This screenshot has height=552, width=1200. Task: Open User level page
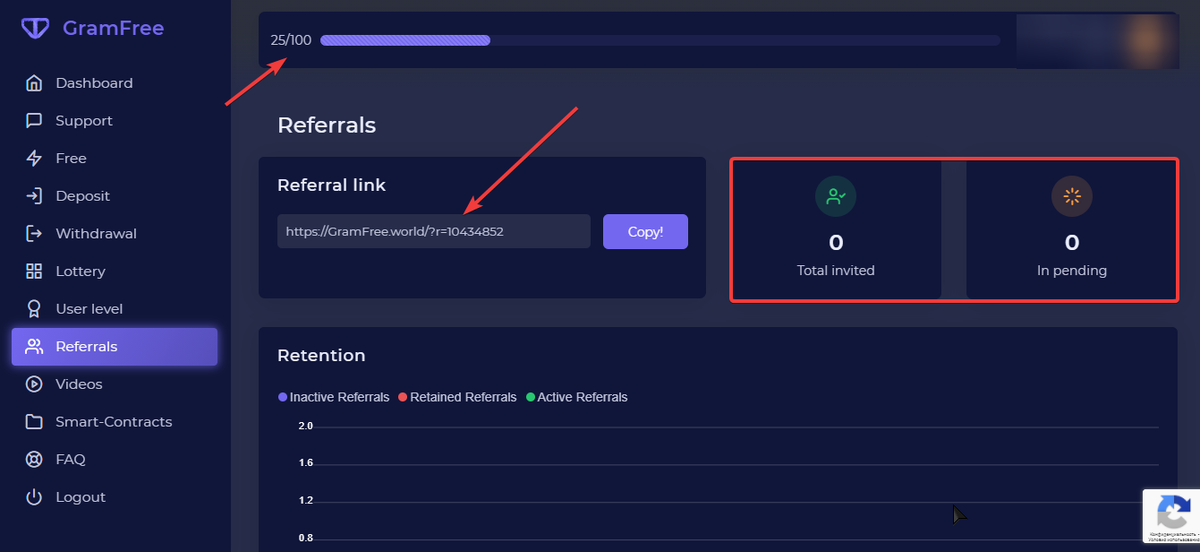pos(114,309)
